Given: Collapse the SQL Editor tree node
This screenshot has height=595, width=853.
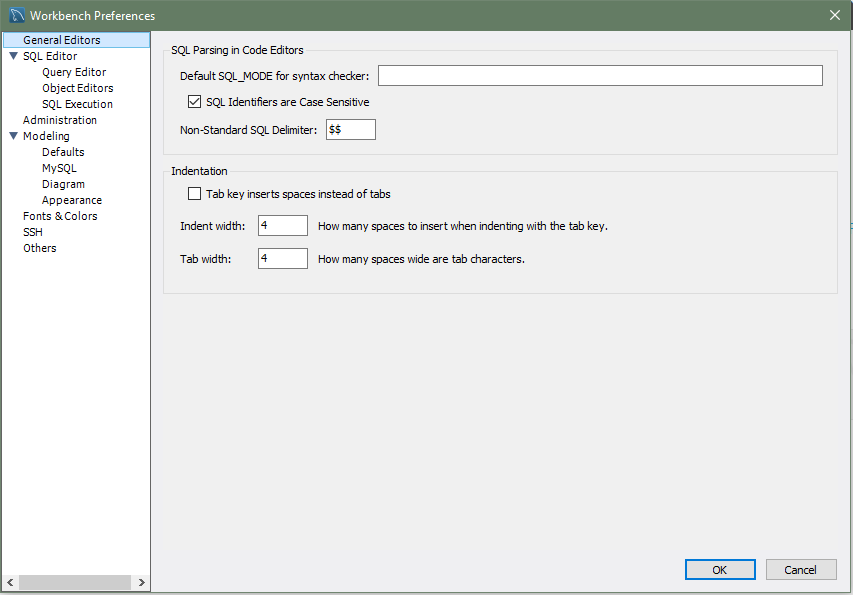Looking at the screenshot, I should (x=13, y=56).
